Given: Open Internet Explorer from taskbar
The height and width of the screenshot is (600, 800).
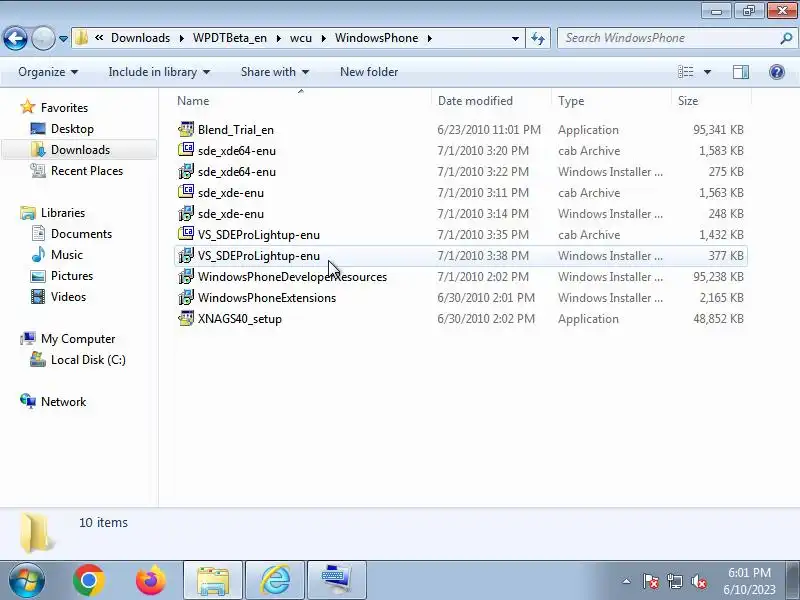Looking at the screenshot, I should coord(276,580).
